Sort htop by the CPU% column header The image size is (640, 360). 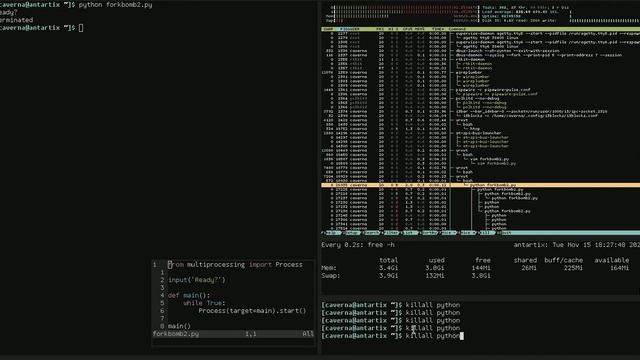coord(407,29)
